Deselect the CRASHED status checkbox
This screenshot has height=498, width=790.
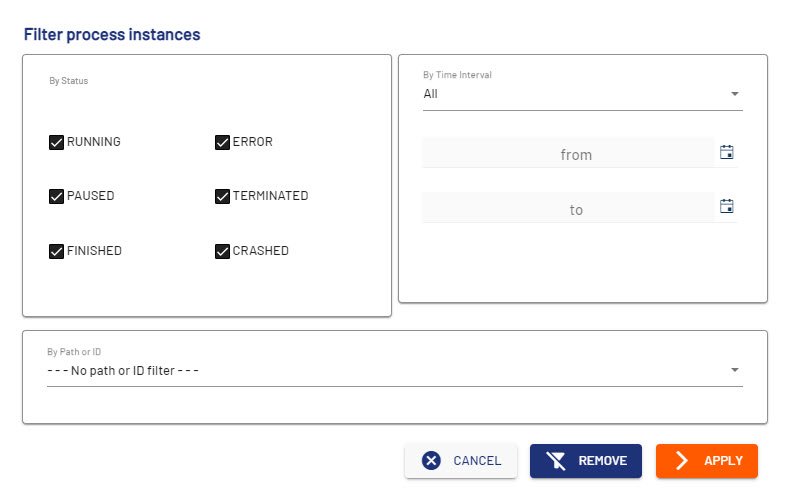pos(223,251)
